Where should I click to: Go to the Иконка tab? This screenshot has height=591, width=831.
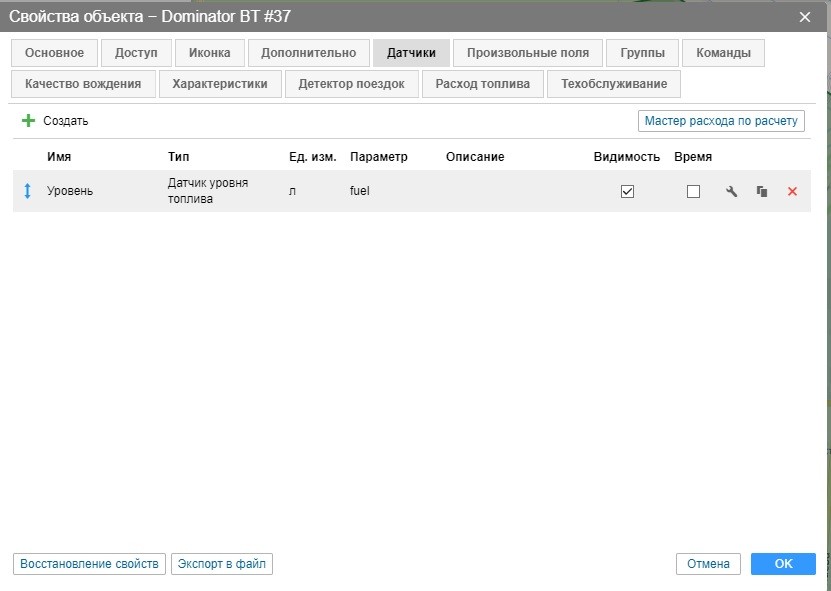[209, 53]
